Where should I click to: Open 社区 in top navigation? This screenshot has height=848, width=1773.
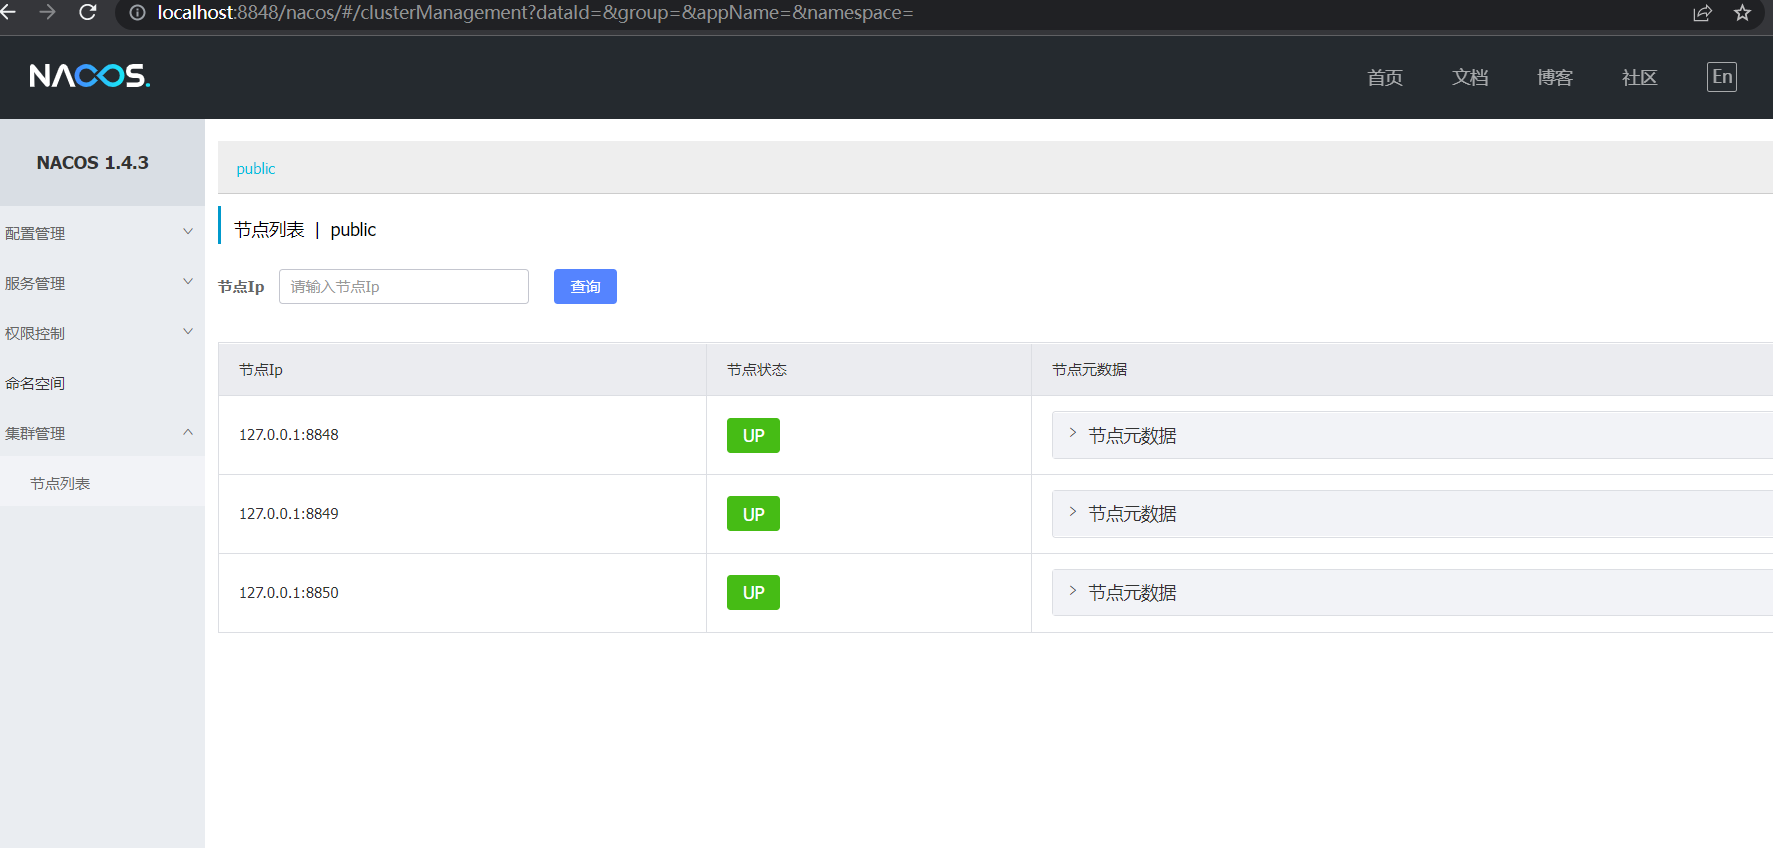1640,78
